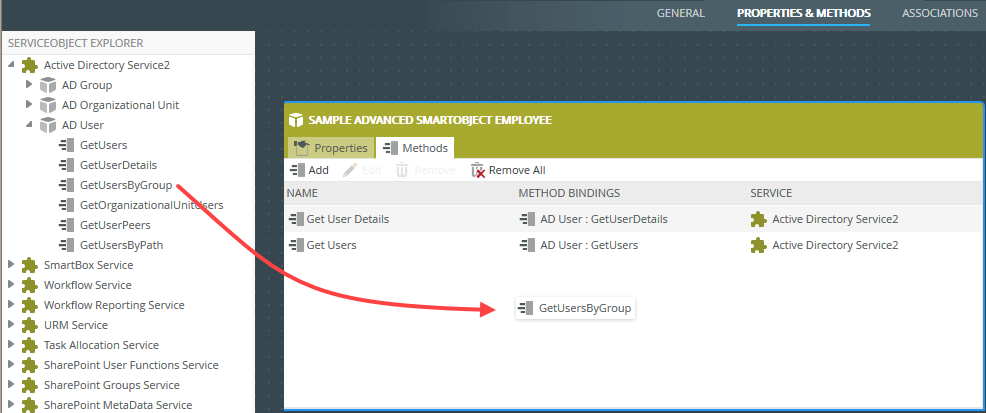Image resolution: width=986 pixels, height=413 pixels.
Task: Select the Get Users method row
Action: click(331, 245)
